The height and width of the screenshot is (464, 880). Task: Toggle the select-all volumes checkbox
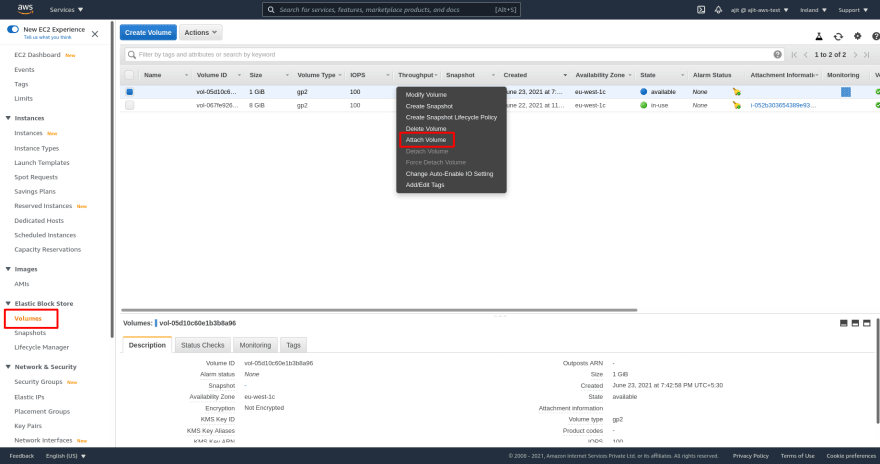[x=130, y=75]
